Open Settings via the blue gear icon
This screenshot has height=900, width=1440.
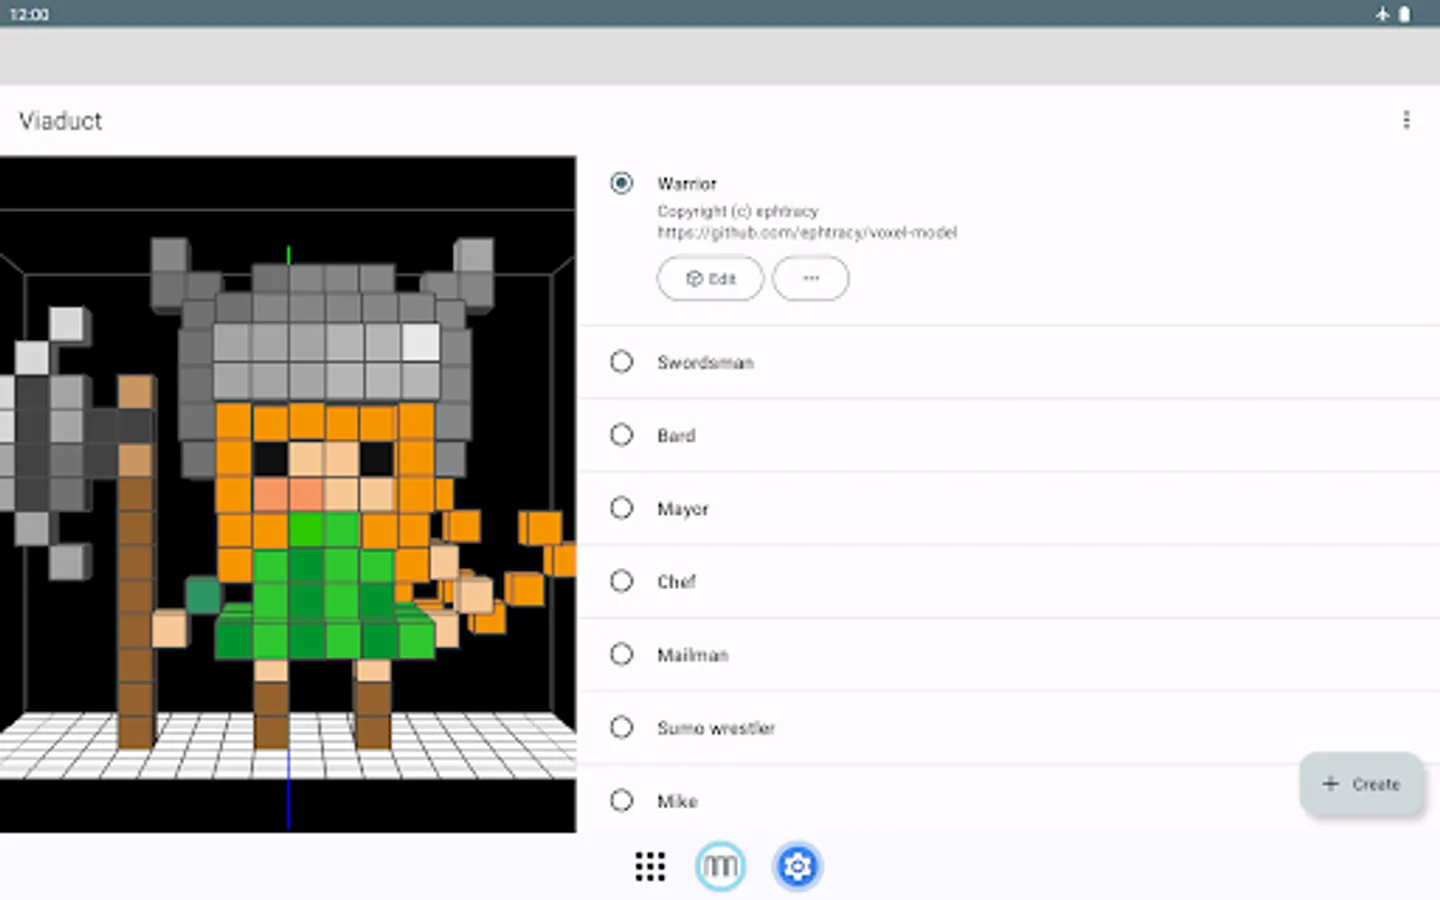coord(796,866)
